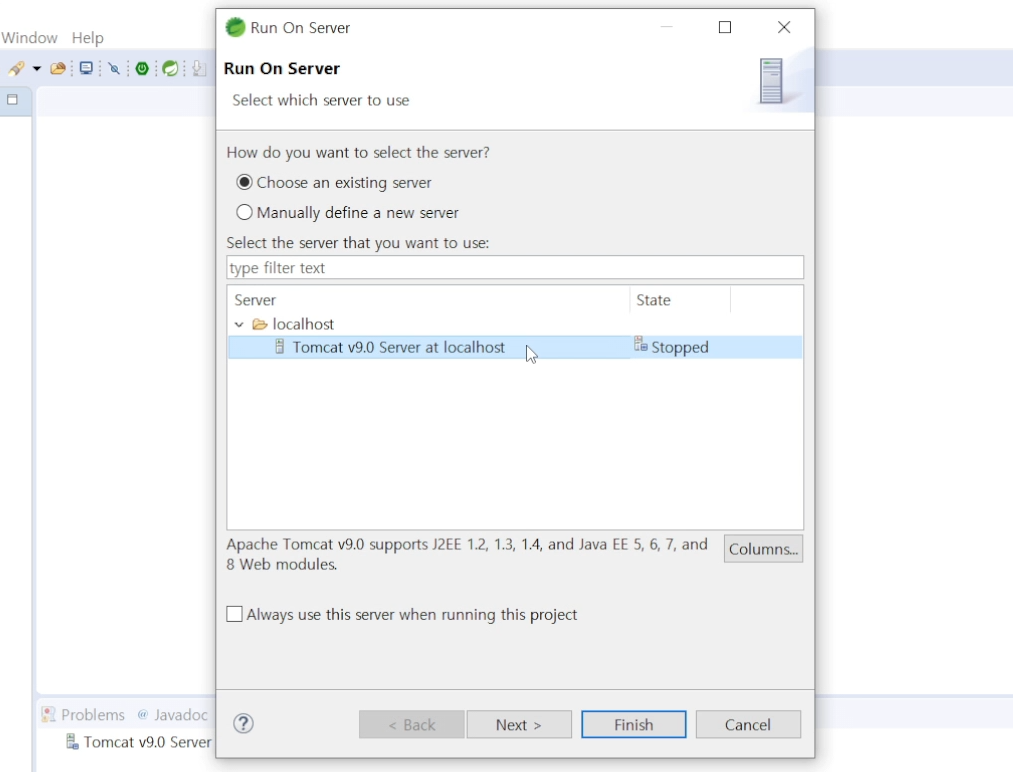
Task: Select Manually define a new server option
Action: click(x=244, y=212)
